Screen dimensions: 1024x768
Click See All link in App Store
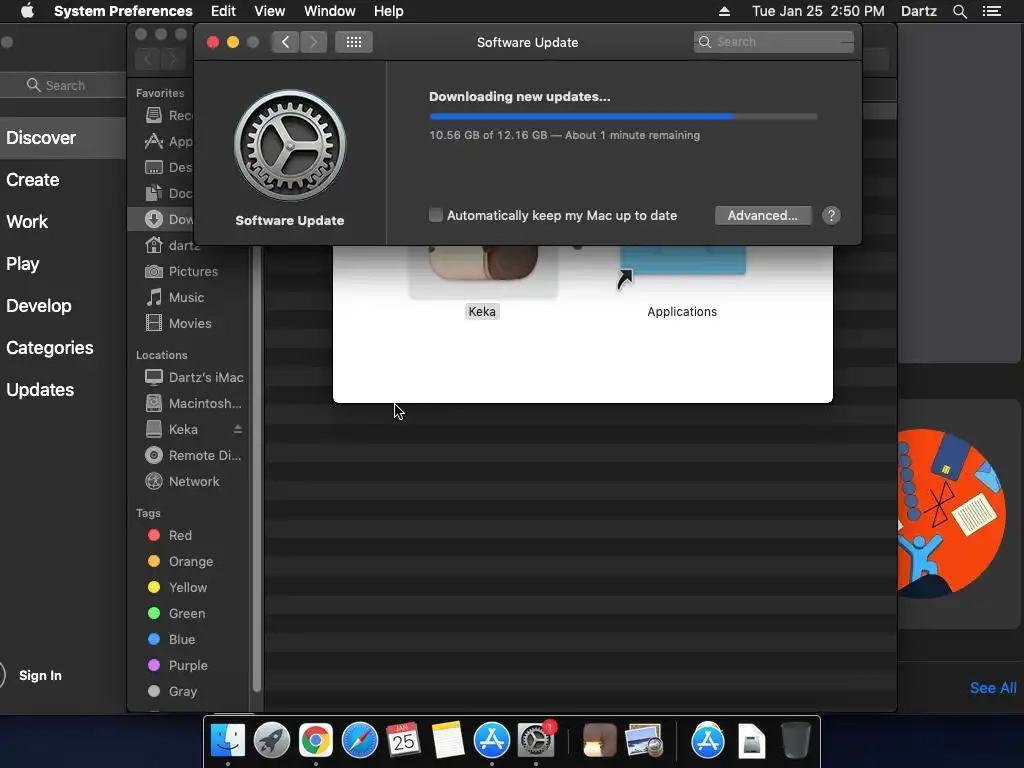pos(993,688)
